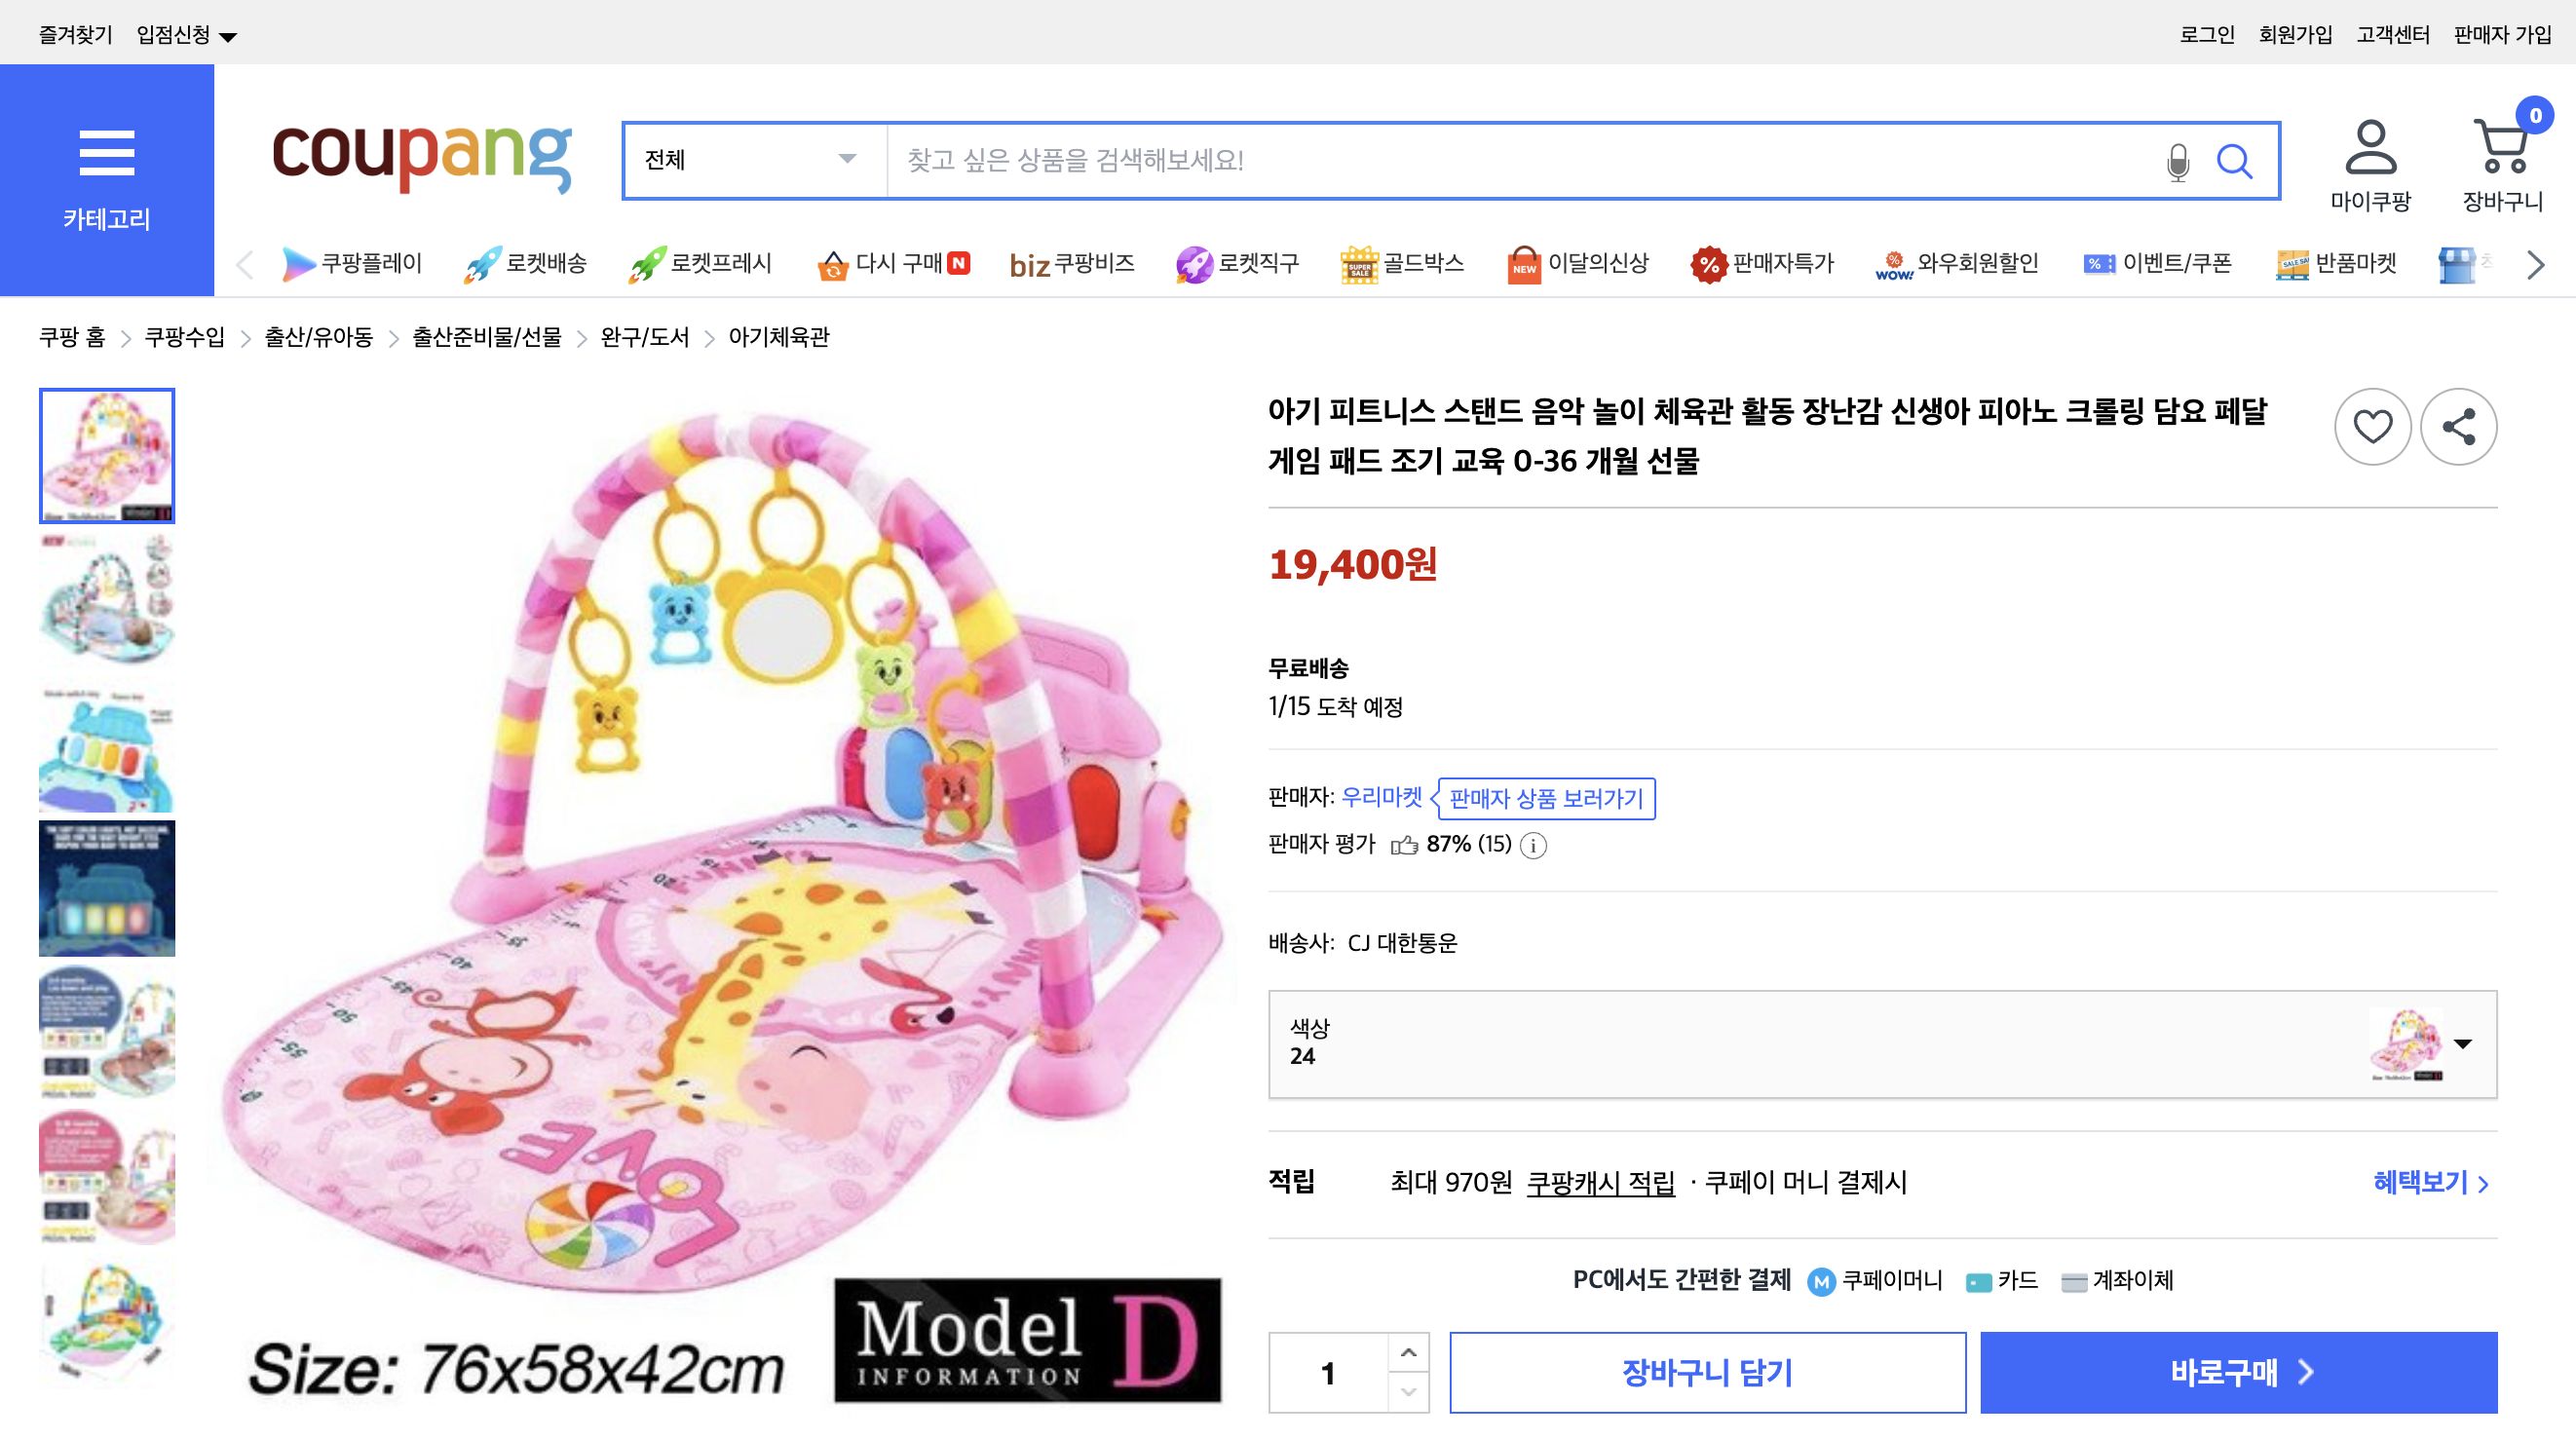
Task: Open the 카테고리 hamburger menu
Action: tap(107, 152)
